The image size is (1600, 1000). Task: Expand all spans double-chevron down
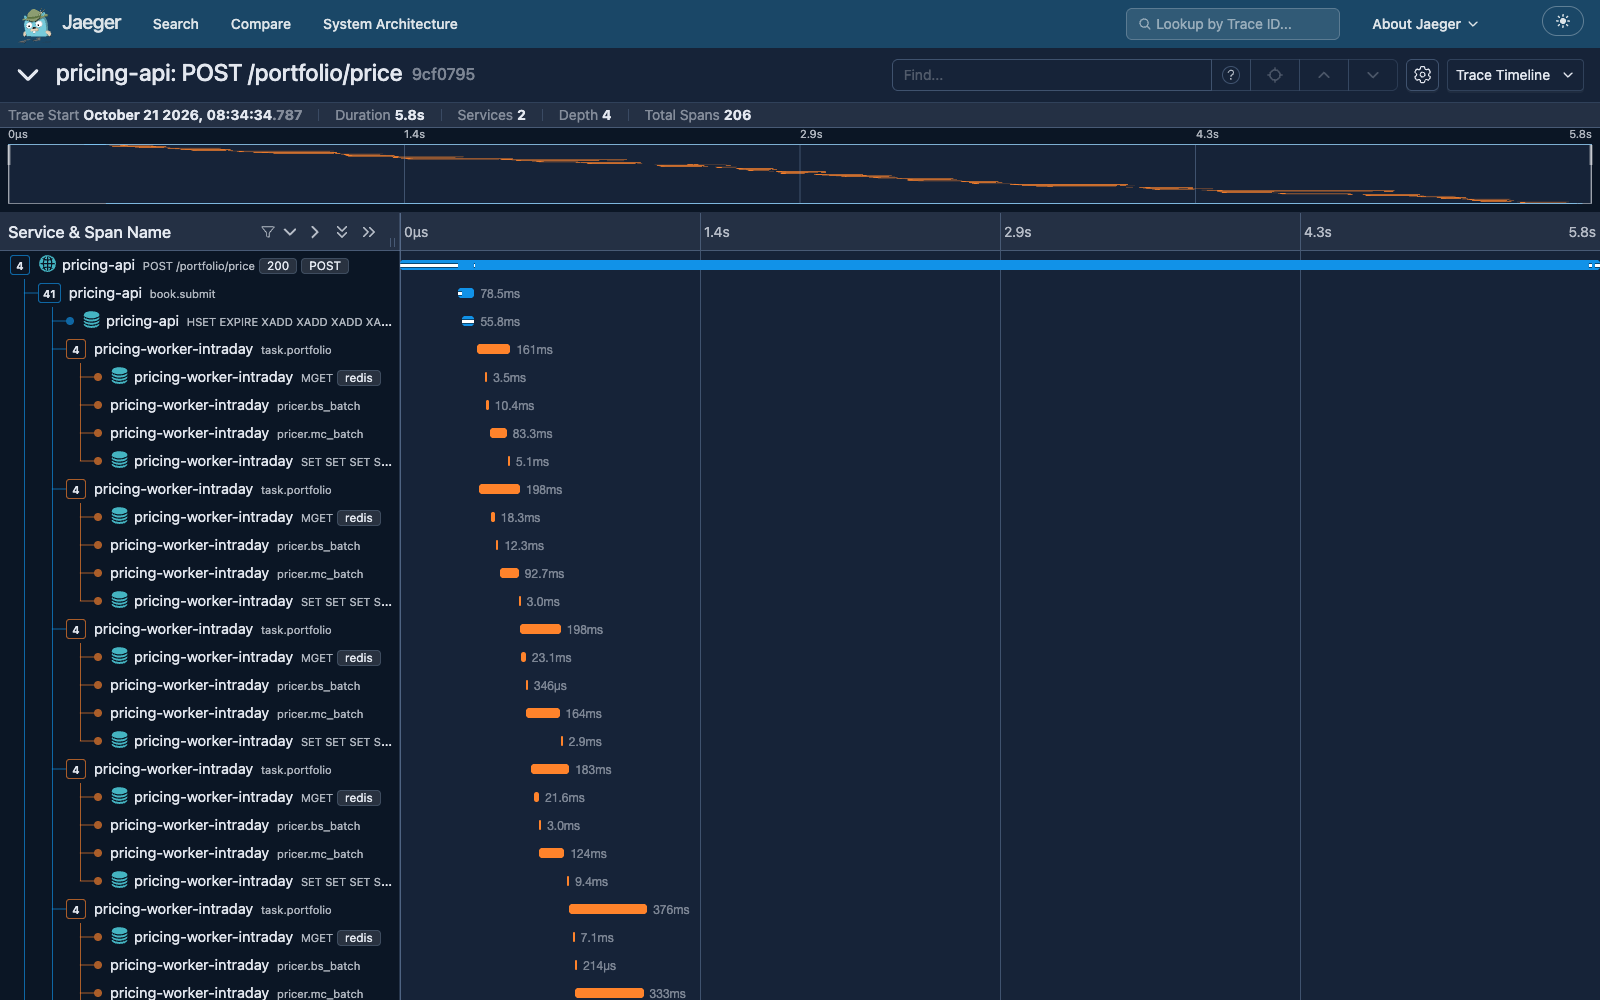point(342,232)
